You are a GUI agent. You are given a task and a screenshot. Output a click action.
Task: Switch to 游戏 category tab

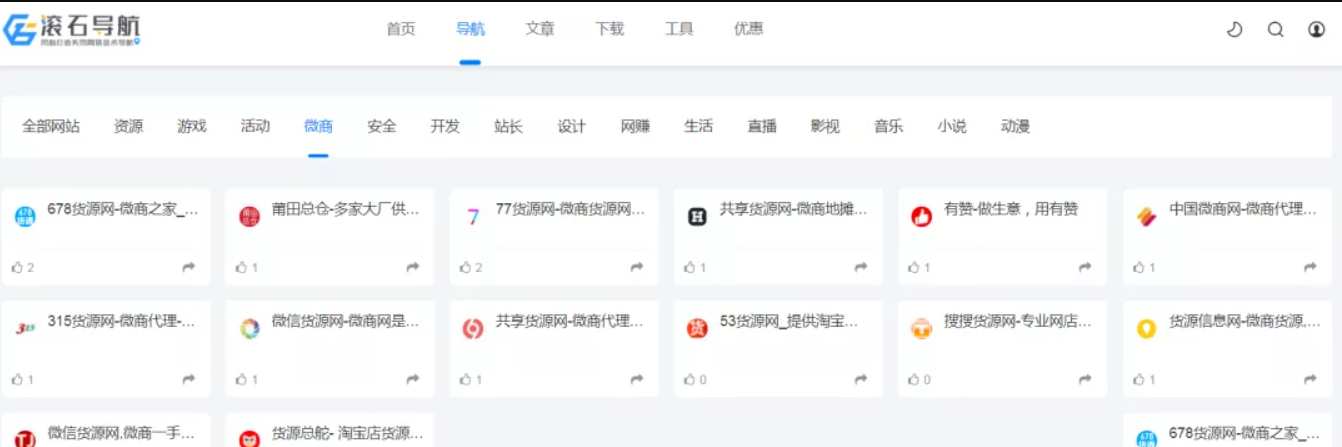tap(192, 126)
